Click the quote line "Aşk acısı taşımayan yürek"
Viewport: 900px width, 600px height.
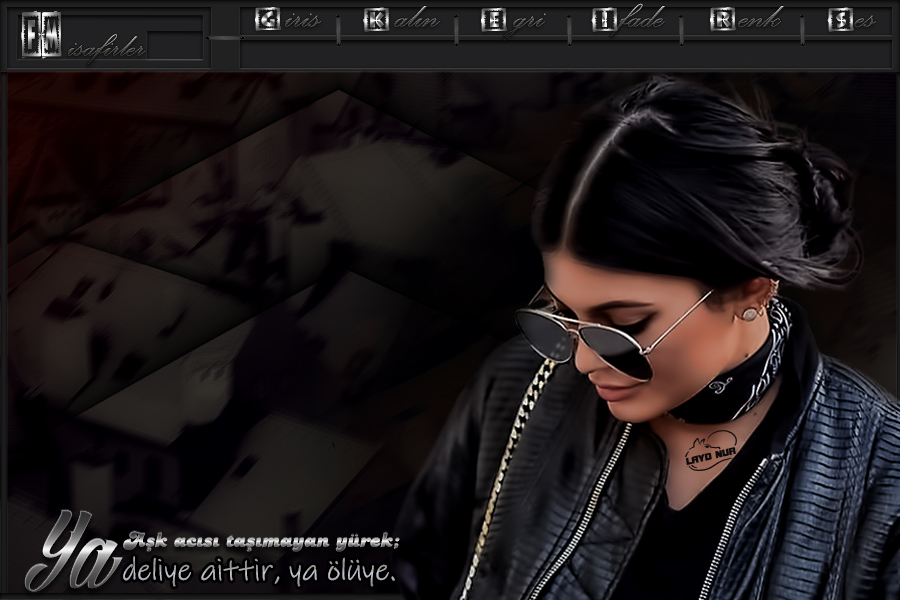tap(262, 541)
